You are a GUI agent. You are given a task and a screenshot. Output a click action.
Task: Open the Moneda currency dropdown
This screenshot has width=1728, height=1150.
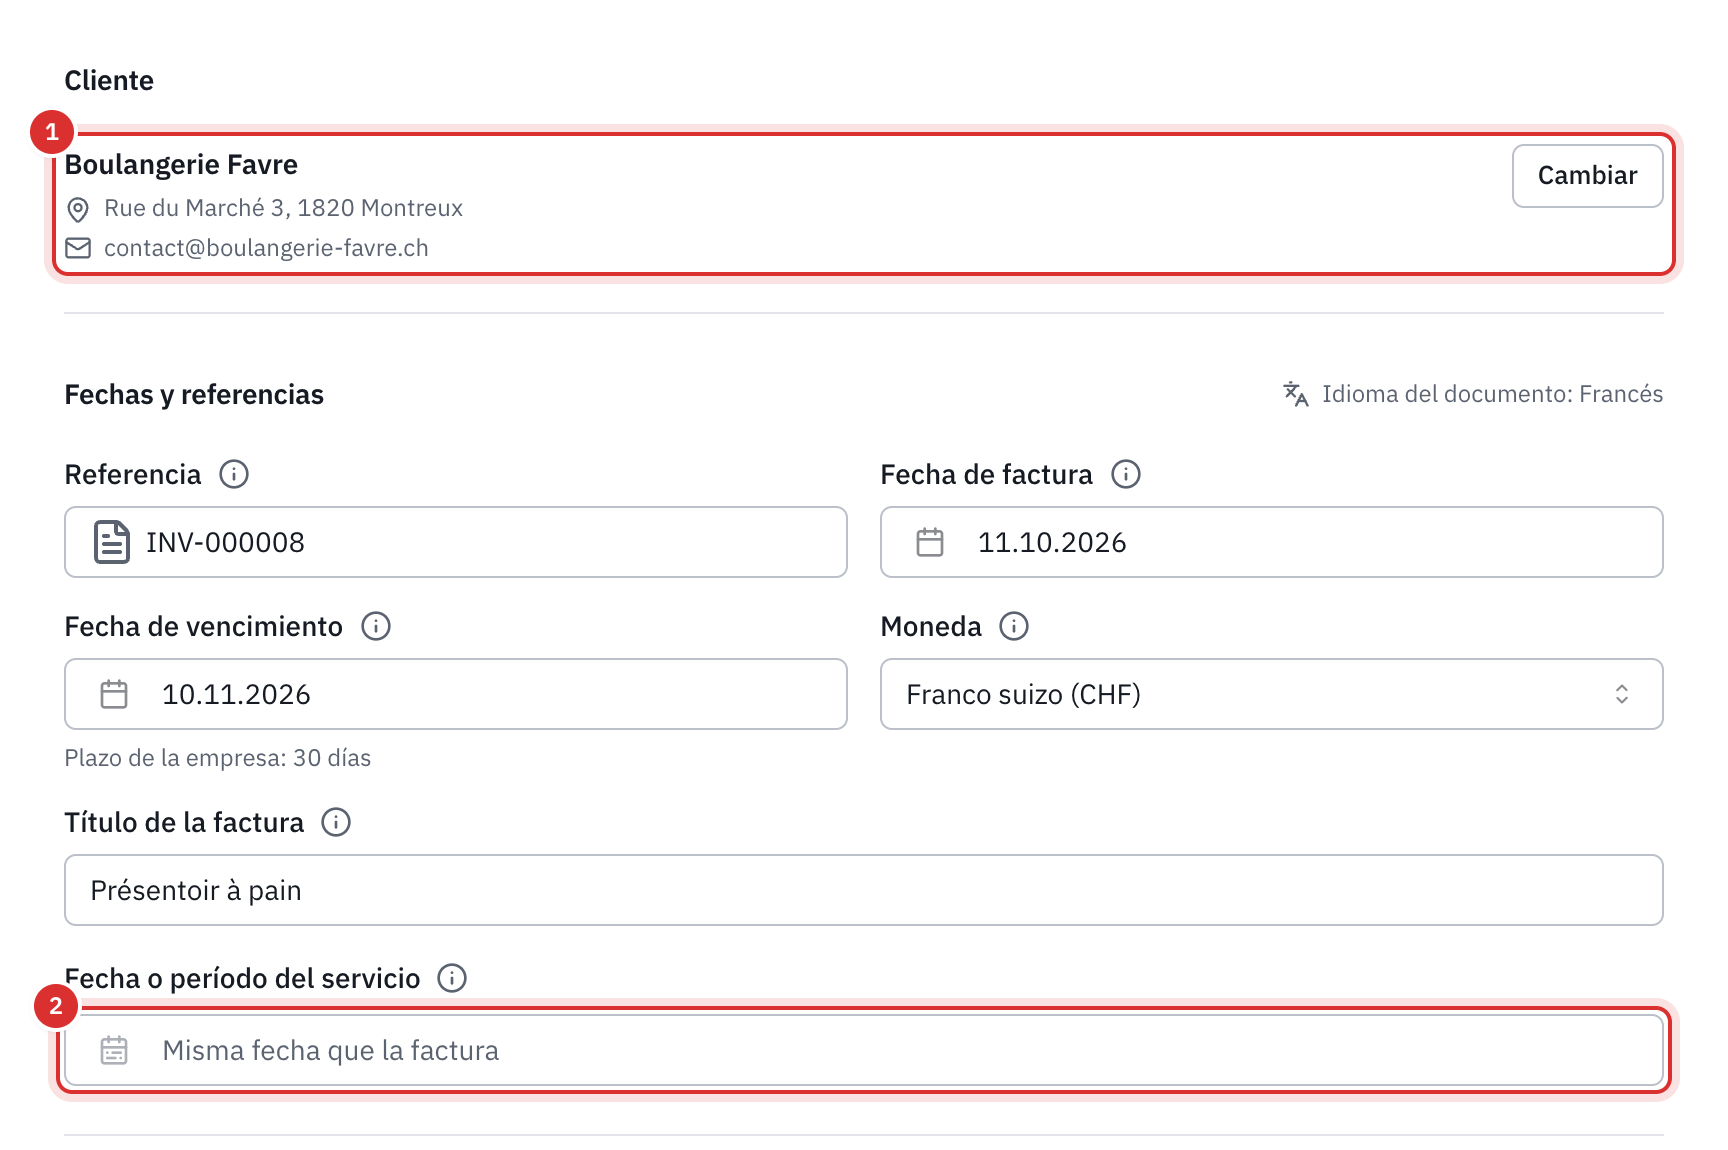pyautogui.click(x=1272, y=694)
